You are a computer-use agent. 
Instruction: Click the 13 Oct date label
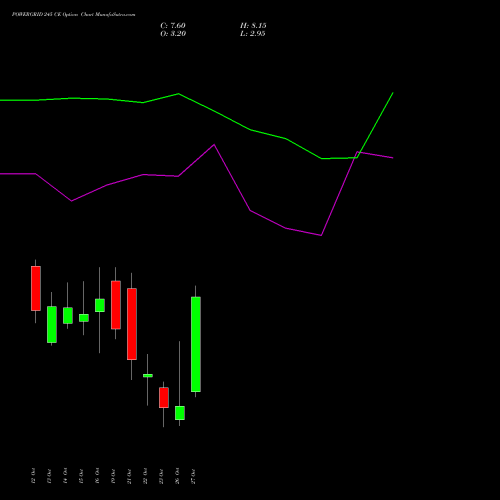pyautogui.click(x=49, y=476)
